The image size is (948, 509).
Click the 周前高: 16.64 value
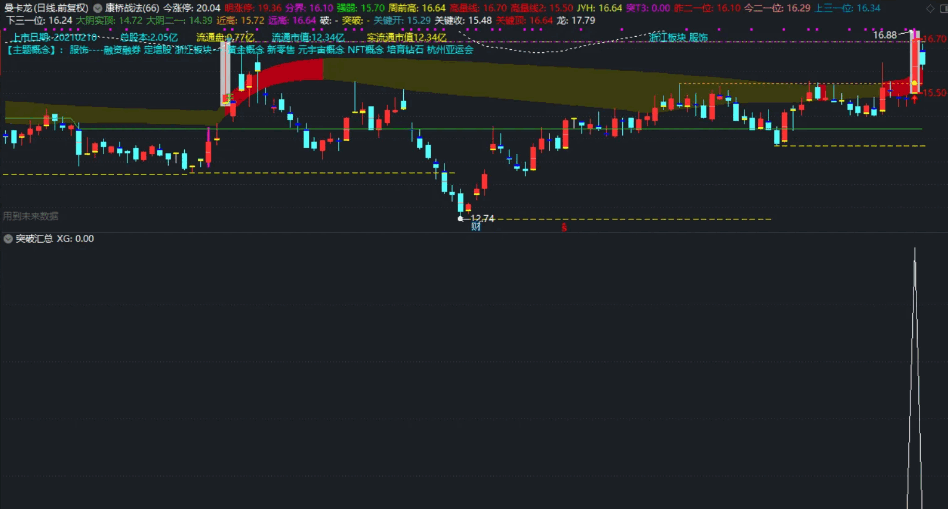tap(417, 8)
